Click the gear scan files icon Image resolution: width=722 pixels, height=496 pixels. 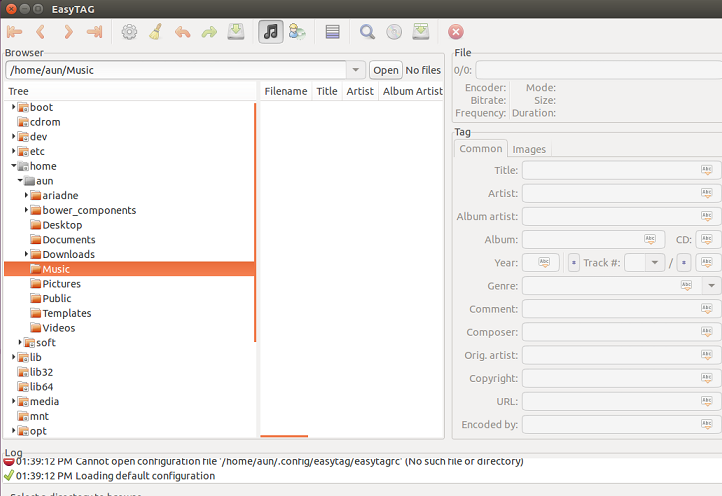(129, 32)
